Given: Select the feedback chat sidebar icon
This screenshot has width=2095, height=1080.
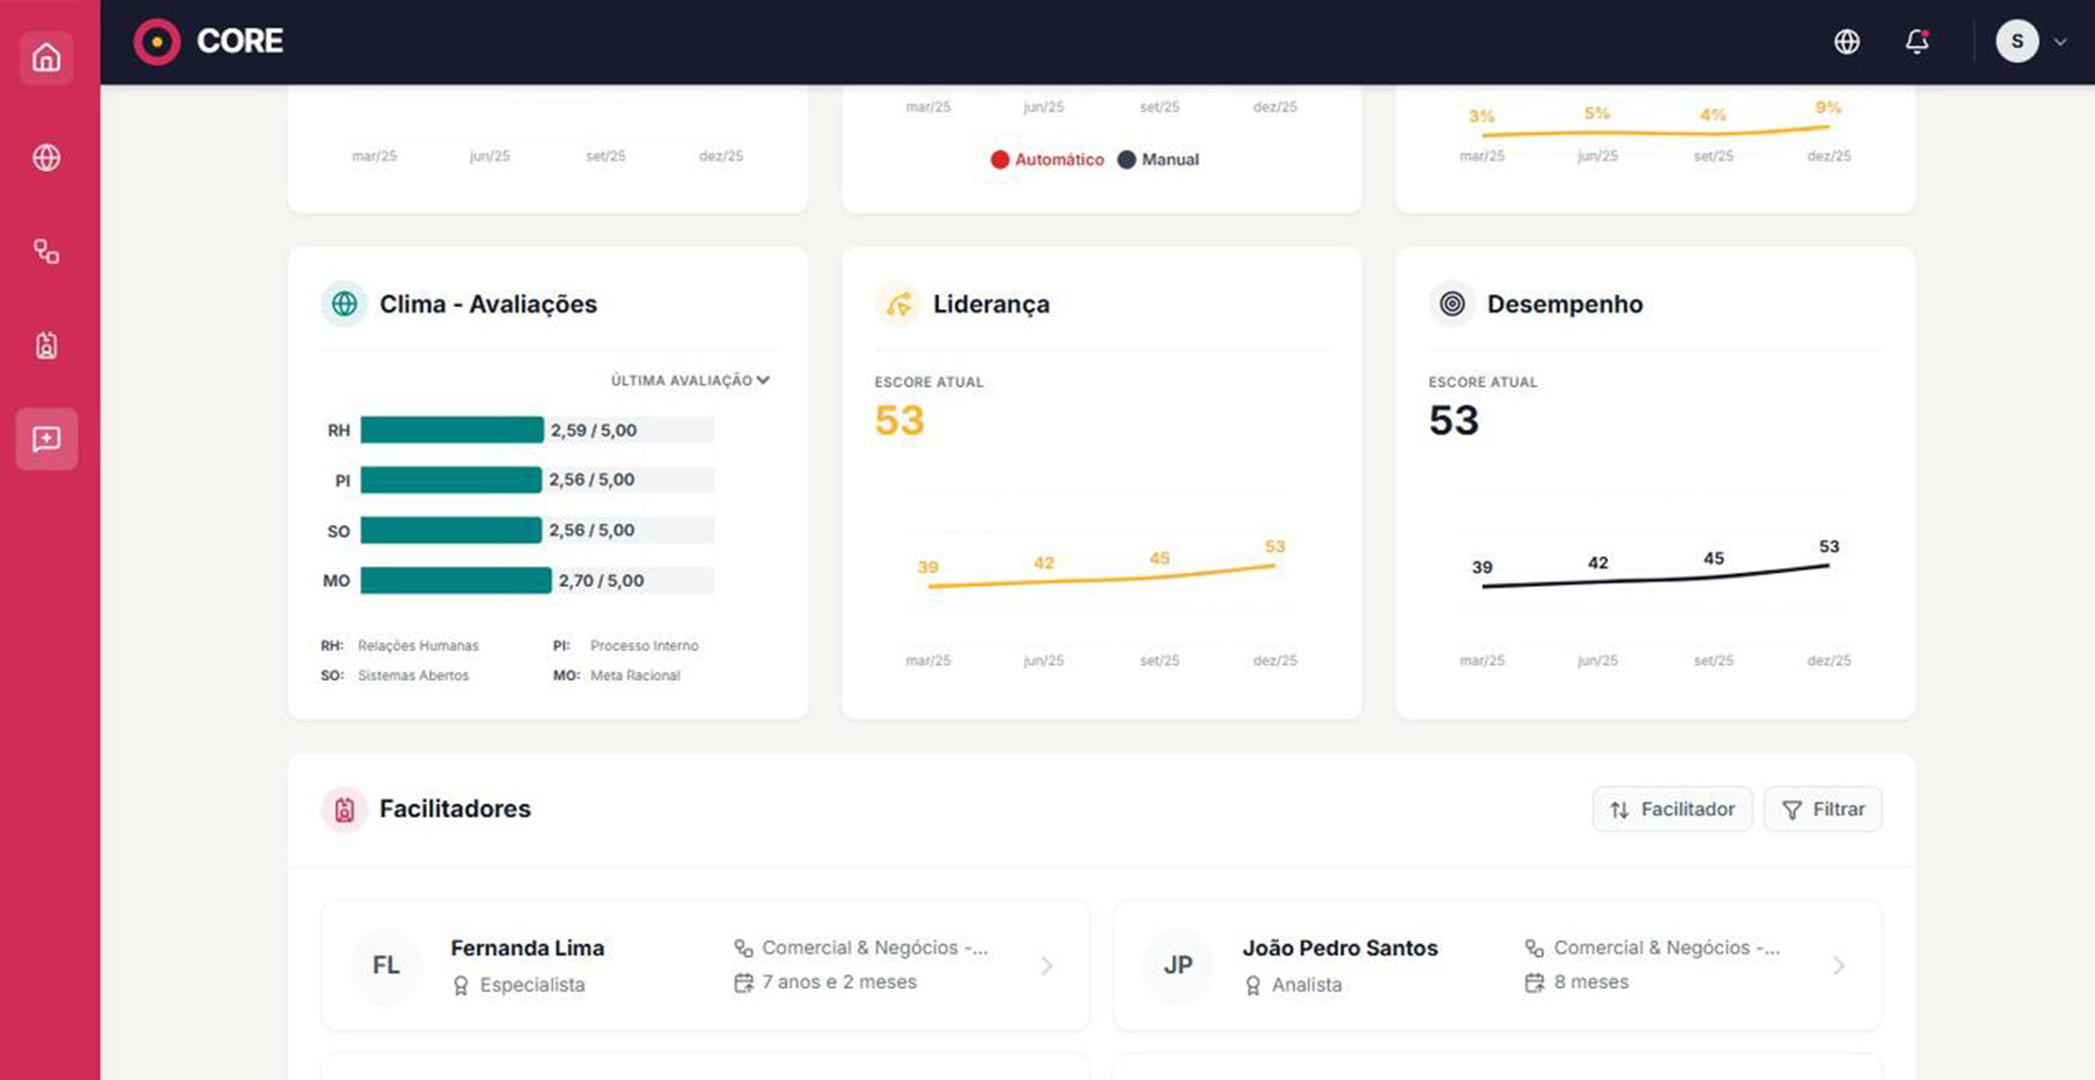Looking at the screenshot, I should tap(46, 439).
